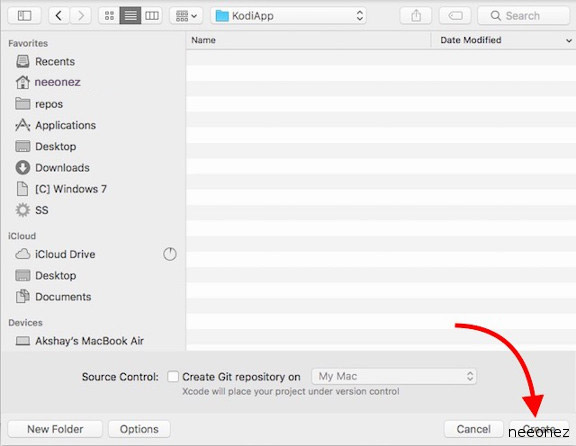Viewport: 576px width, 446px height.
Task: Click the iCloud Drive sync progress icon
Action: pyautogui.click(x=170, y=254)
